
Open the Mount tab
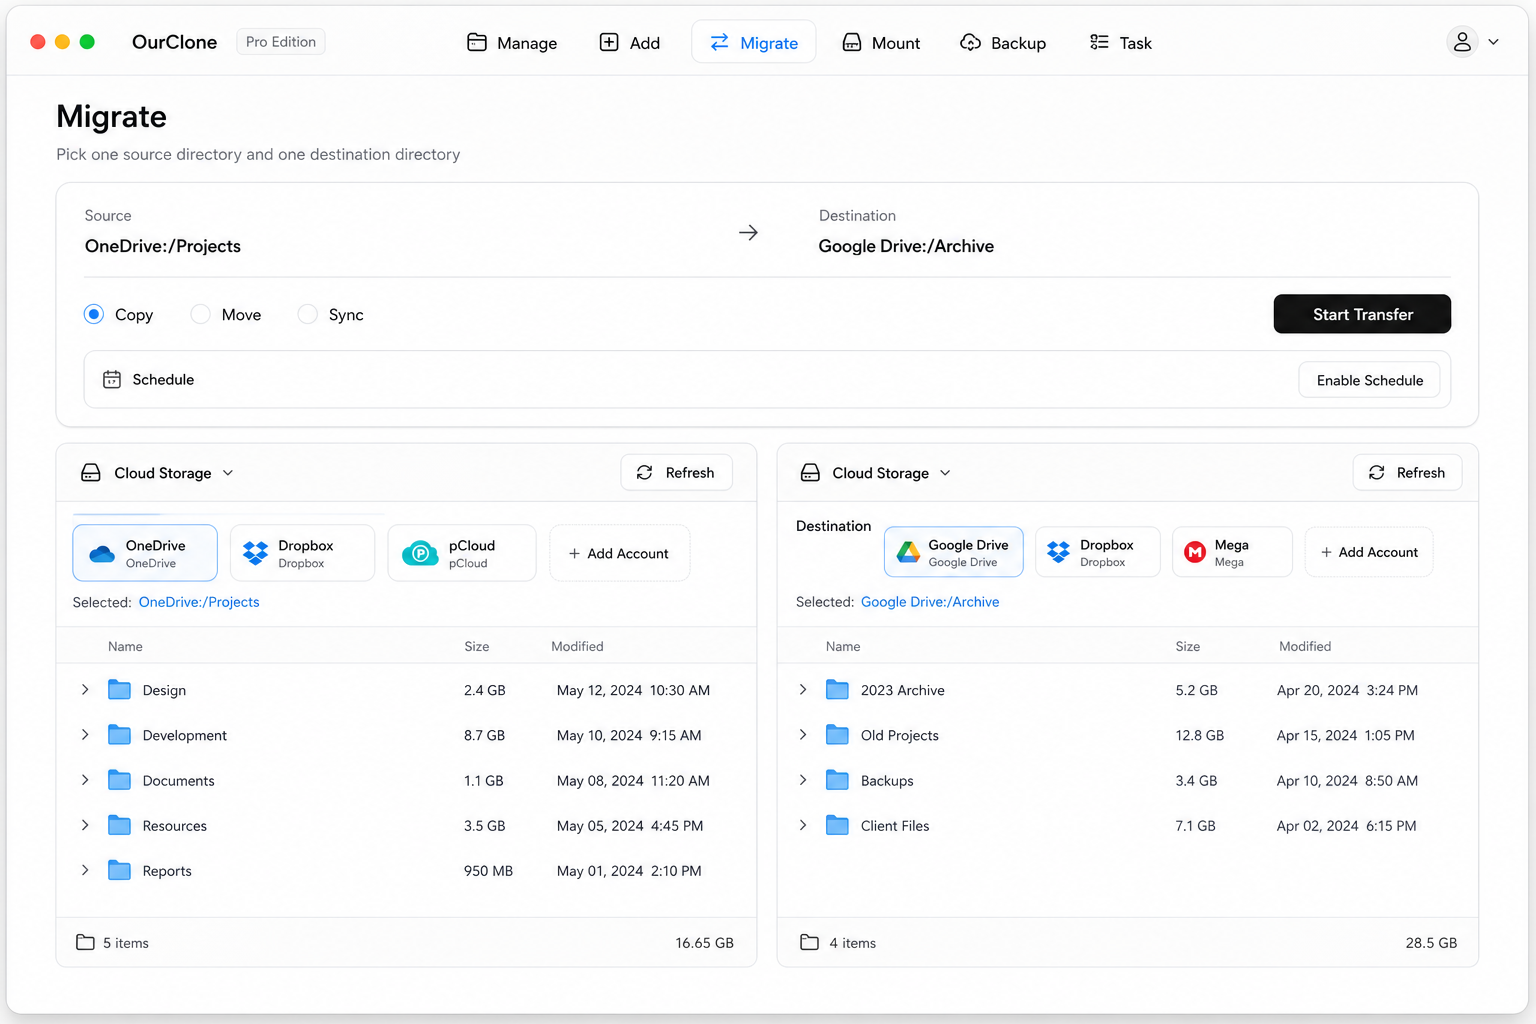point(881,42)
